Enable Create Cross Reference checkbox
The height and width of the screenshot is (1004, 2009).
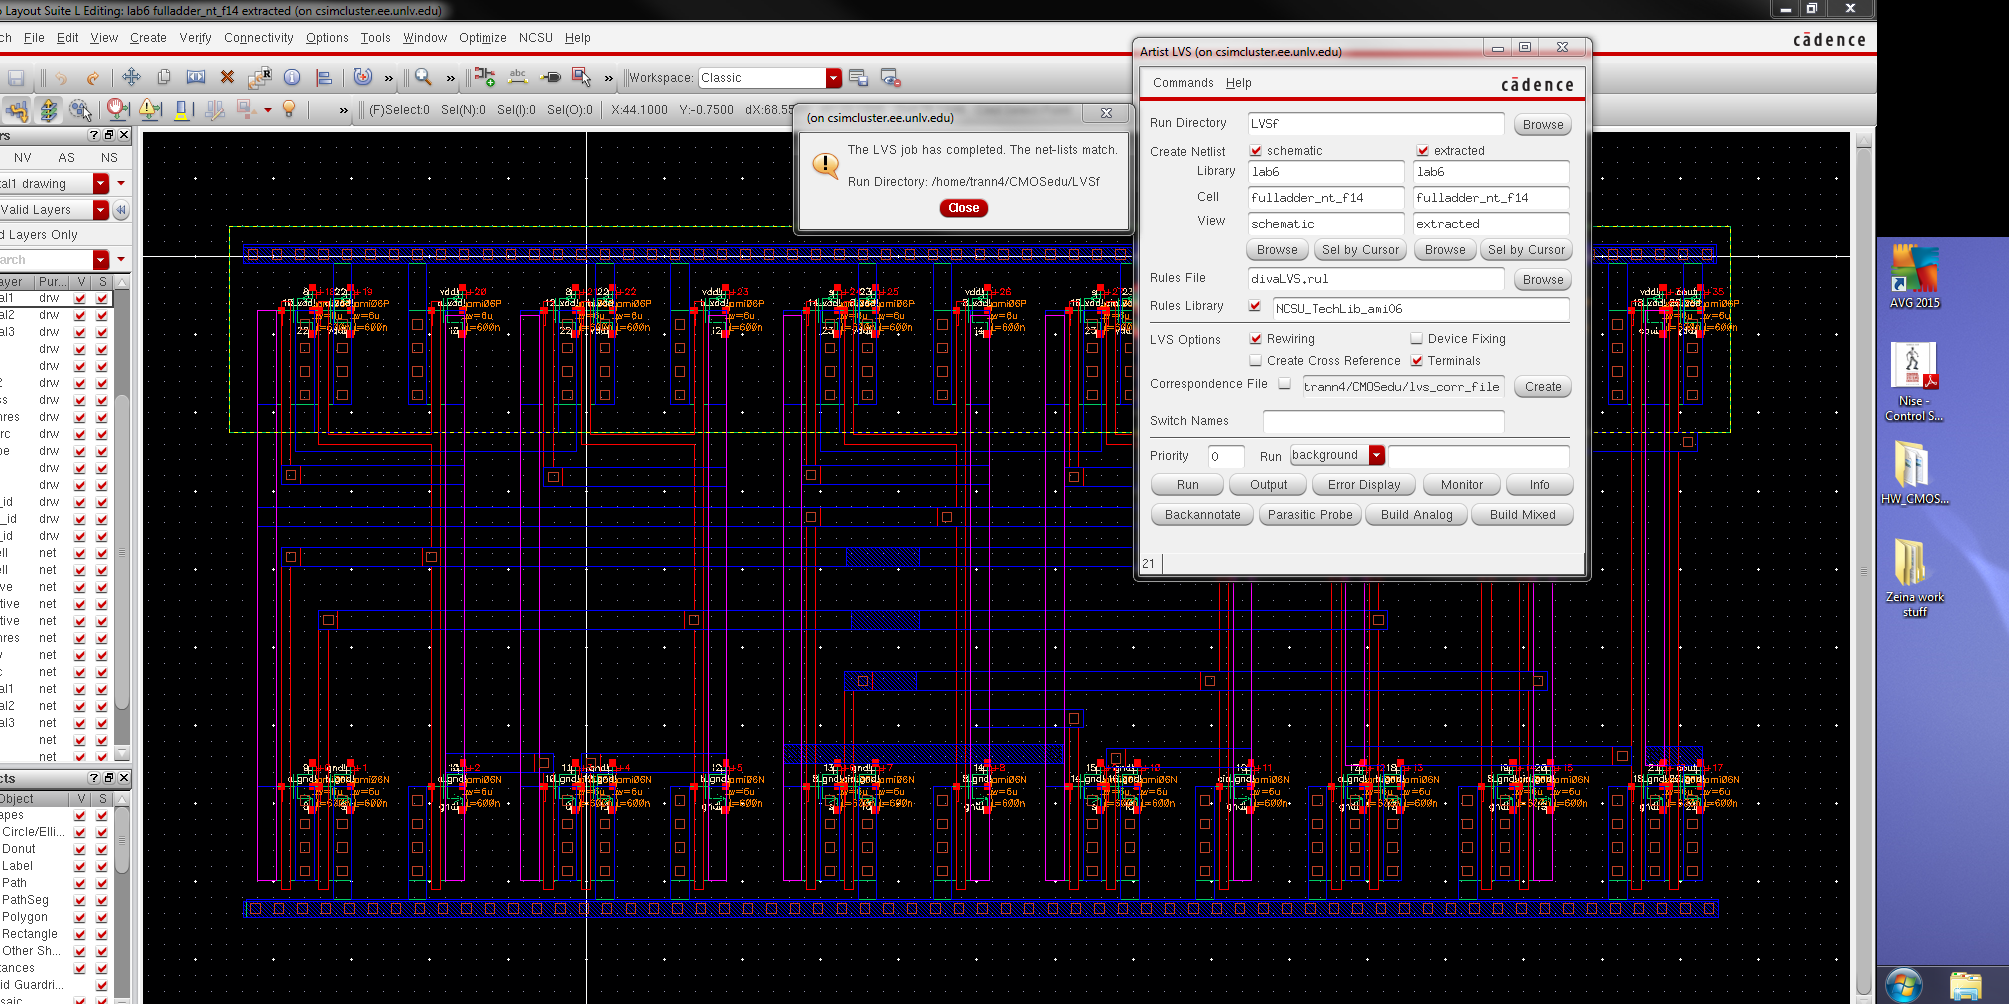click(1256, 361)
